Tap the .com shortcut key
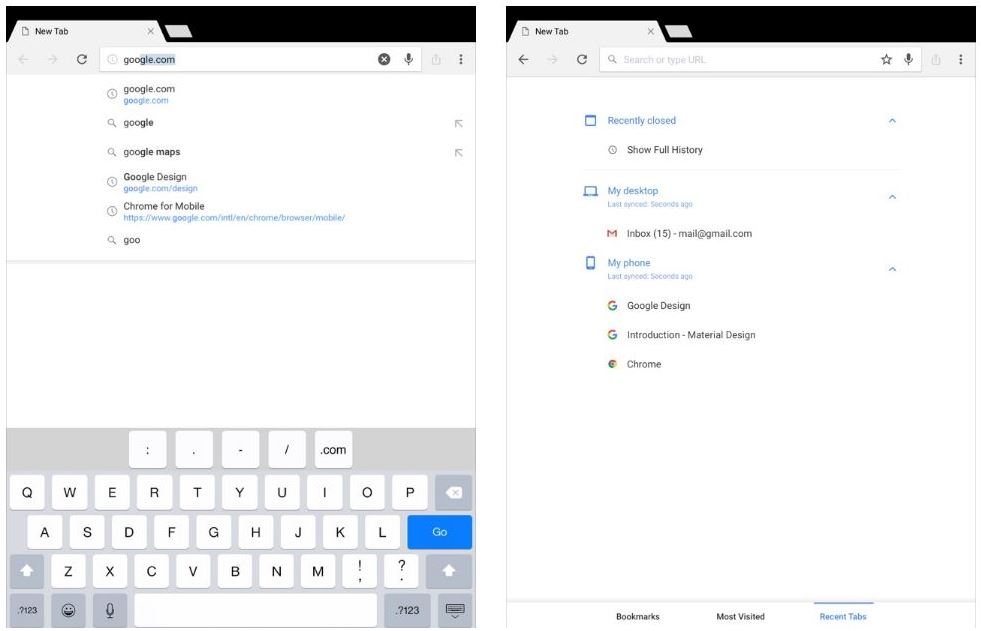The width and height of the screenshot is (981, 631). pyautogui.click(x=333, y=450)
